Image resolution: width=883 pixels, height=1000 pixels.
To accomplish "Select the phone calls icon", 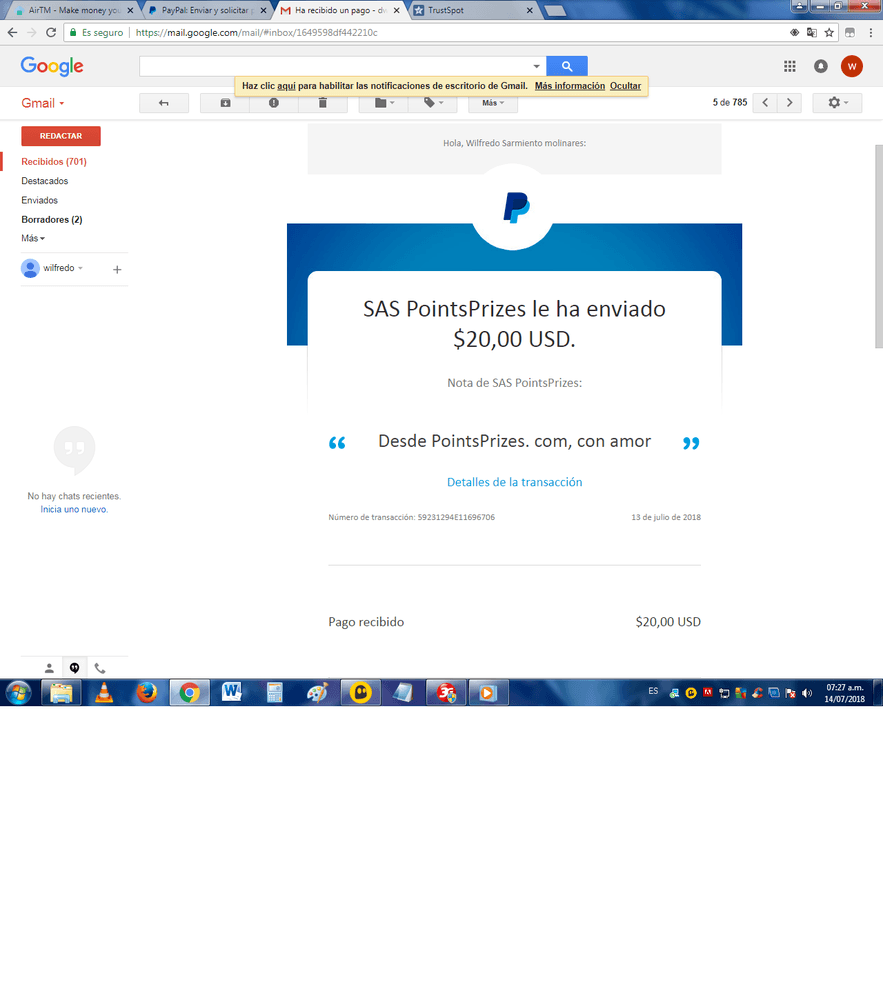I will point(100,668).
